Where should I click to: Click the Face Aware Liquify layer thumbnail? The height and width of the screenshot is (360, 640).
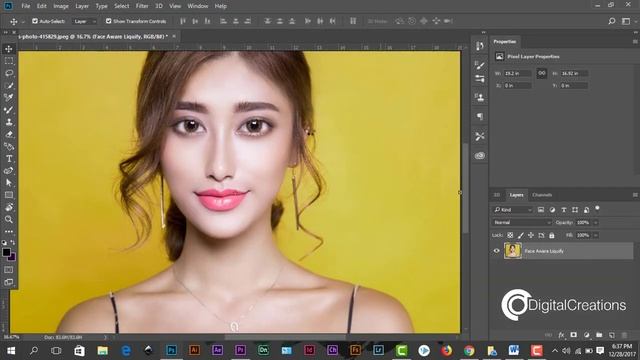513,251
